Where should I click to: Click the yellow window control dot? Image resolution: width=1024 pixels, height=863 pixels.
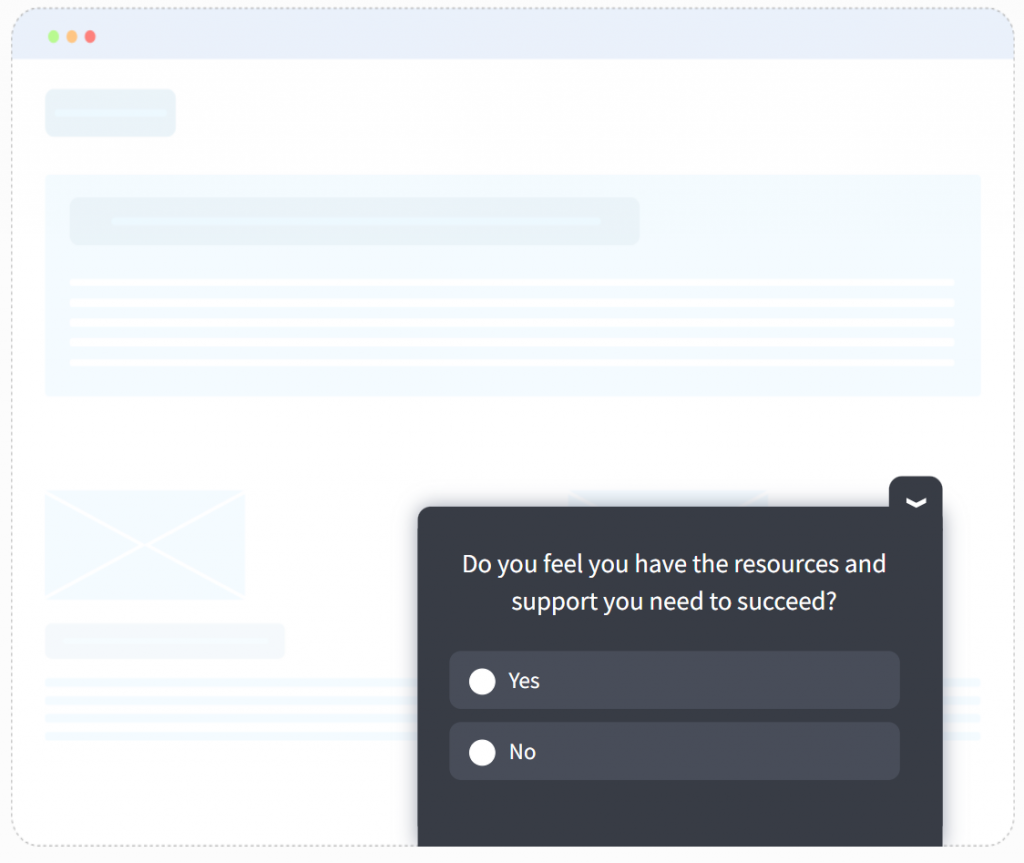(x=71, y=36)
